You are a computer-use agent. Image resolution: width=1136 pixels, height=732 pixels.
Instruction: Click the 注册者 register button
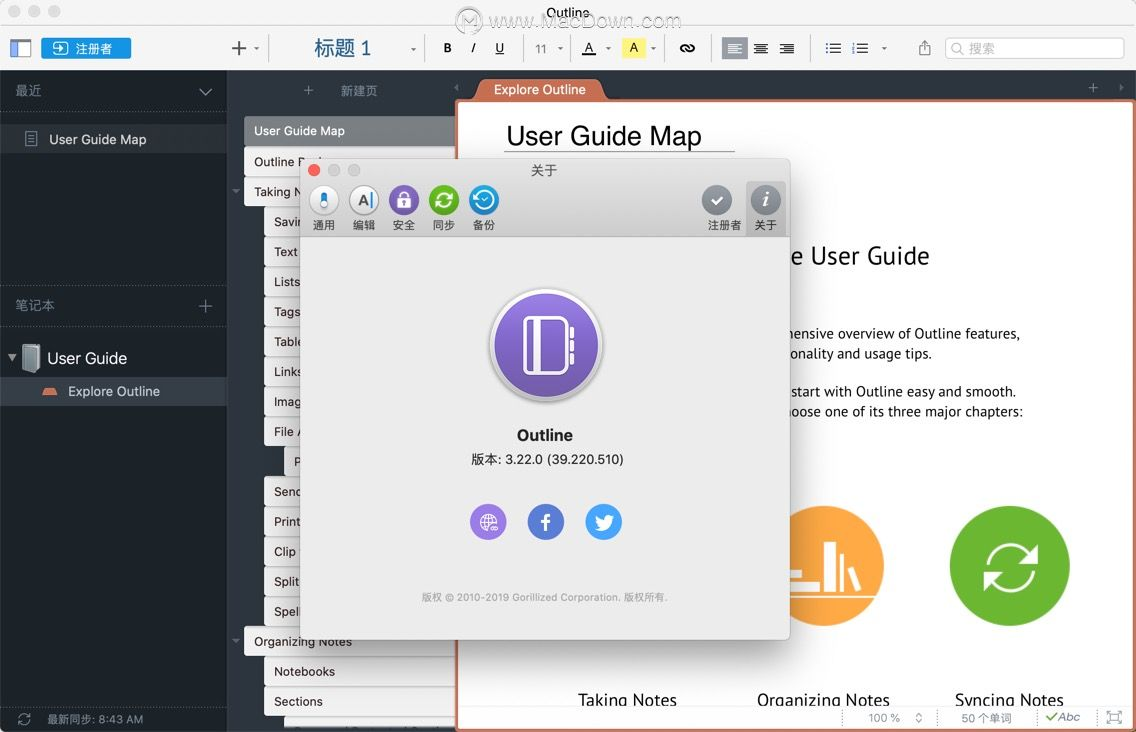pos(86,49)
